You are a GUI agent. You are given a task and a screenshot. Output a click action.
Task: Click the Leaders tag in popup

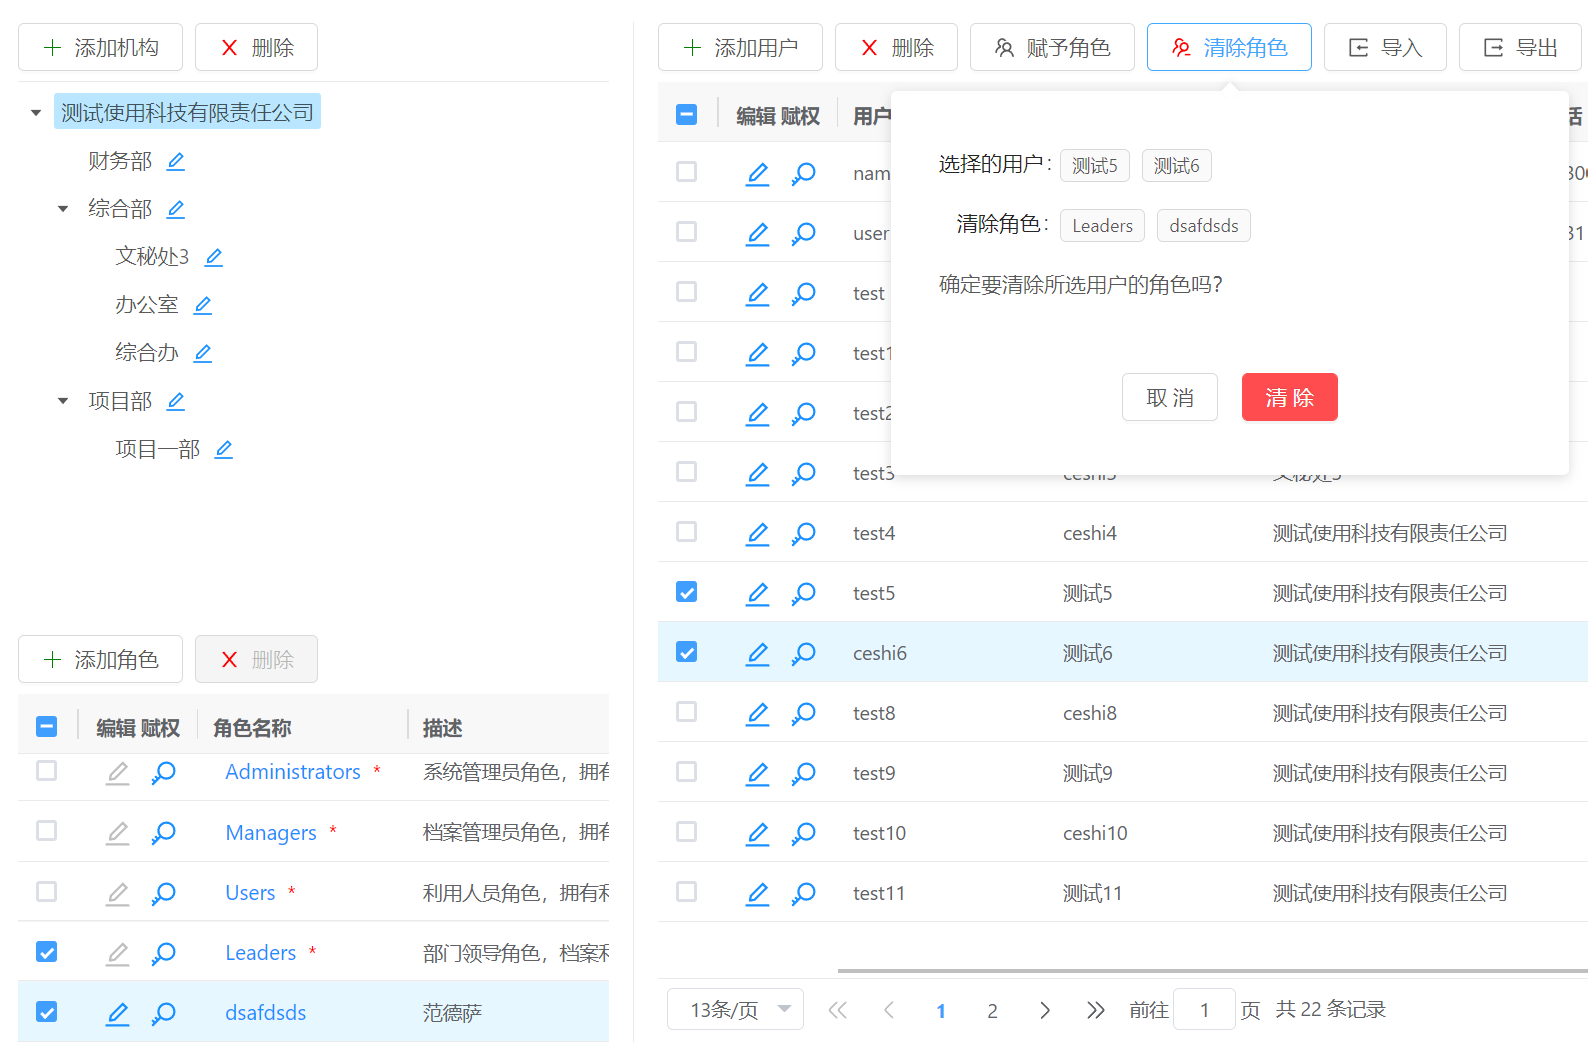(1102, 226)
